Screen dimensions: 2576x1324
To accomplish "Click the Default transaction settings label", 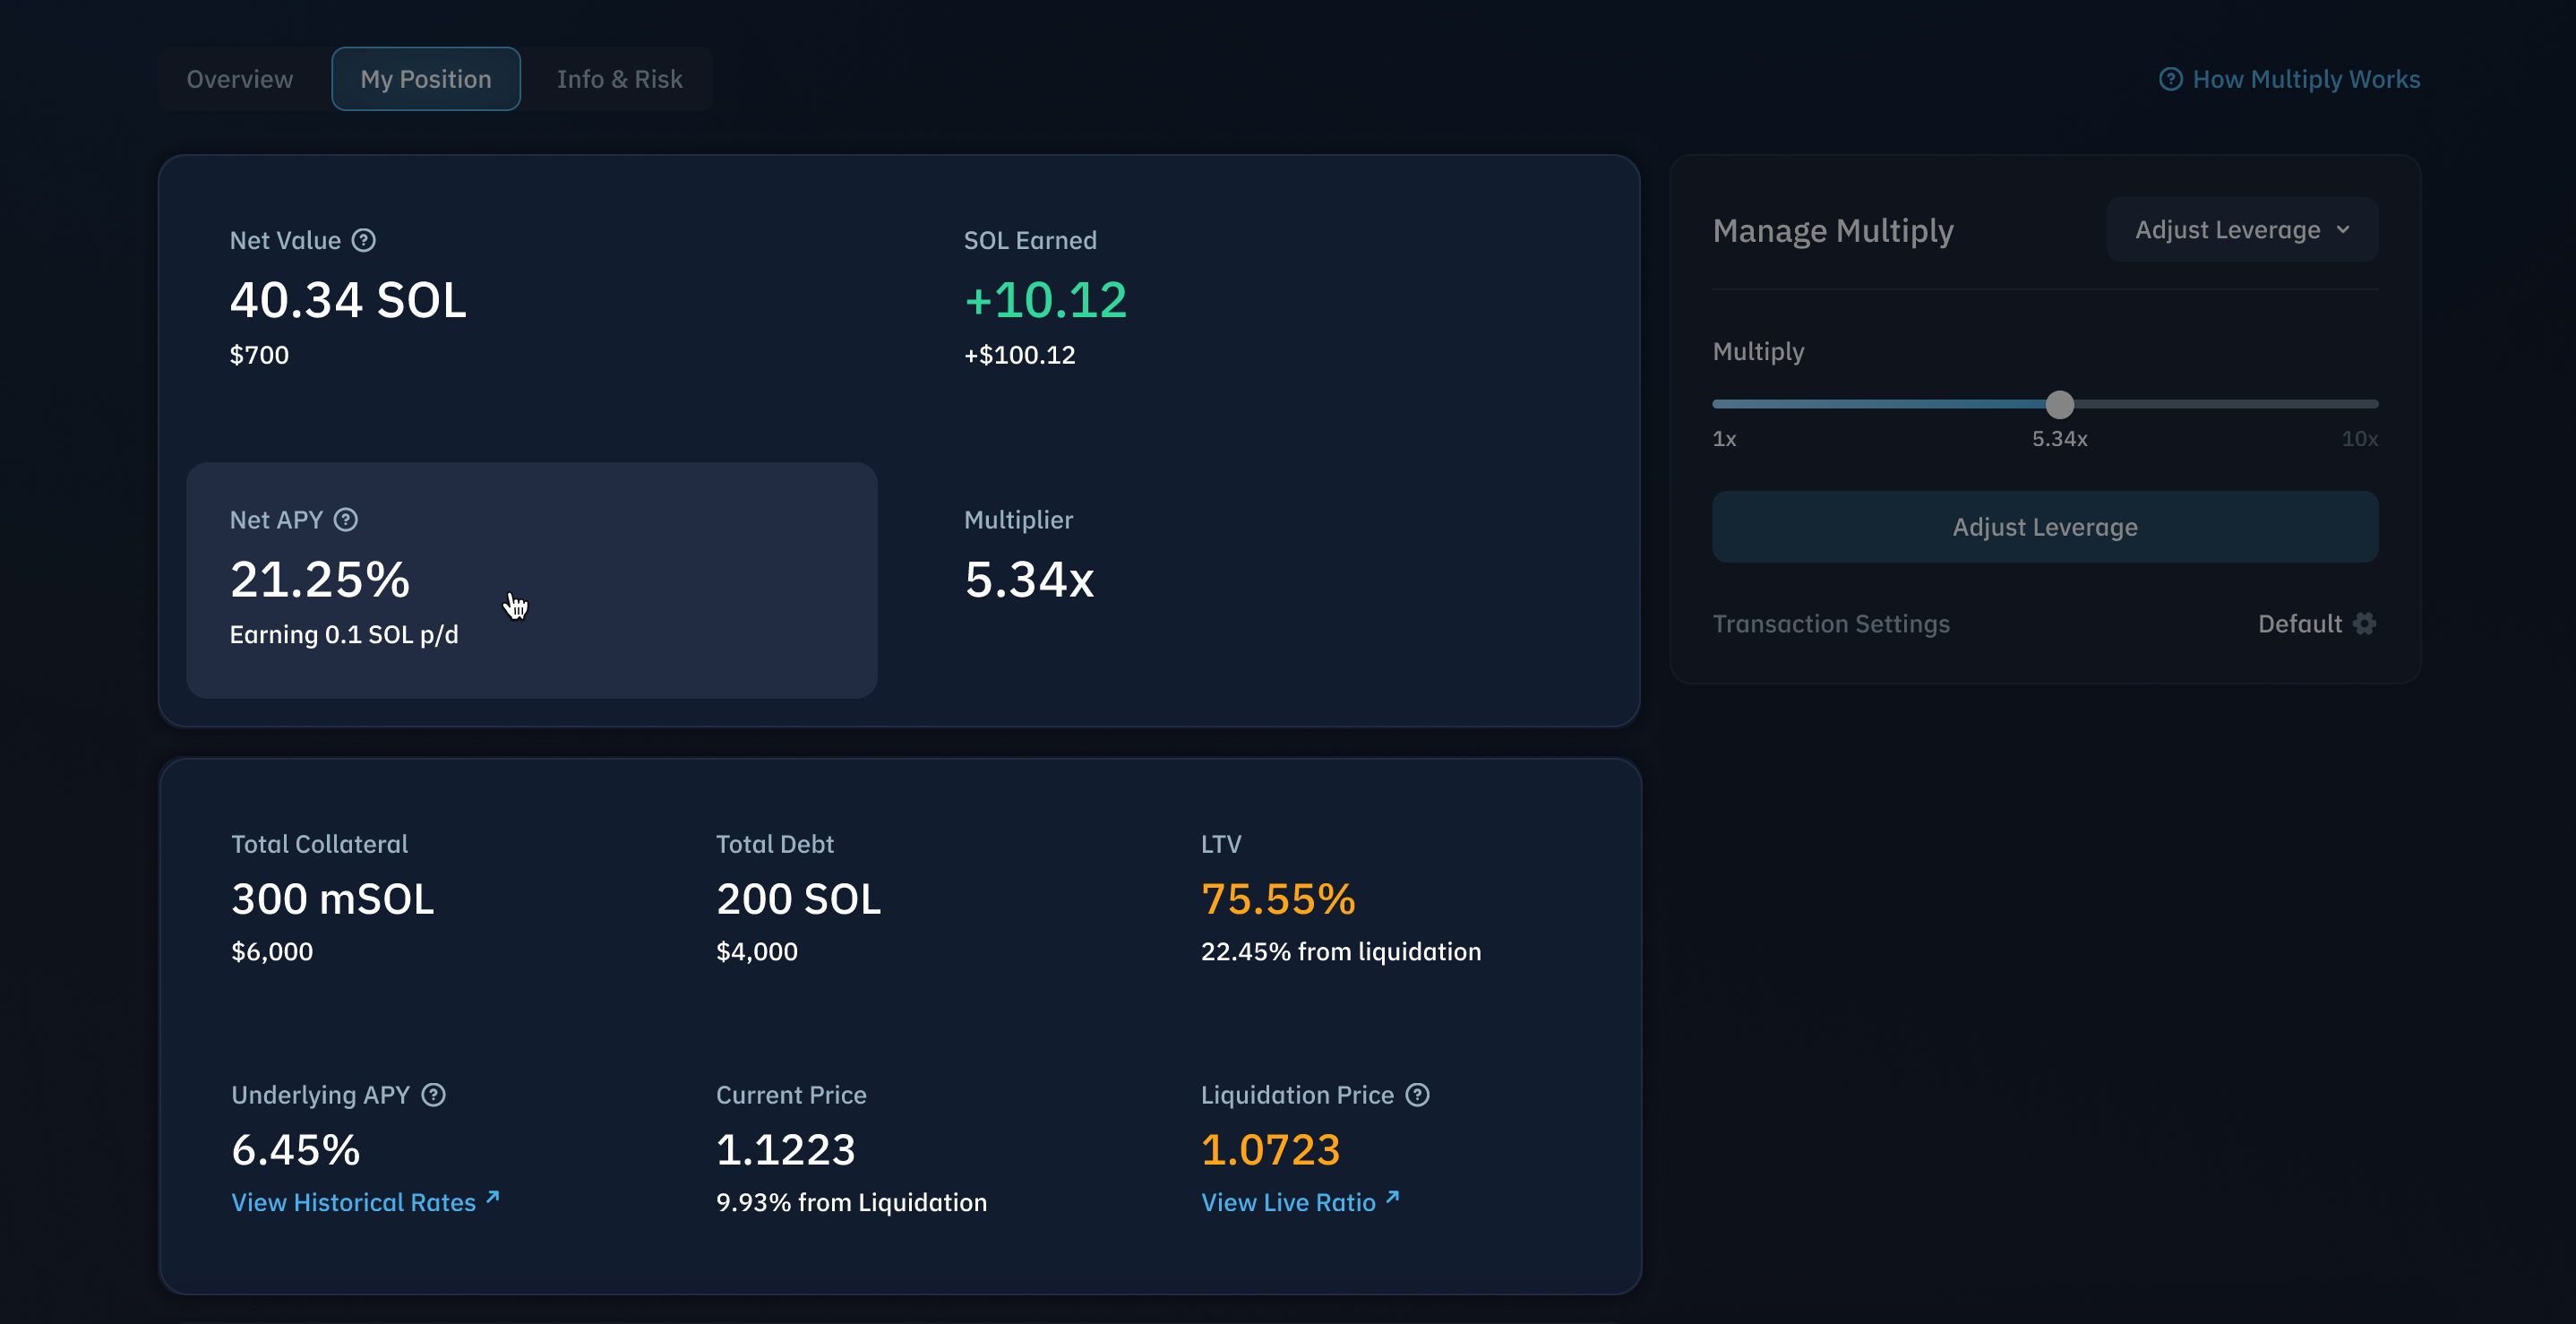I will (2299, 624).
